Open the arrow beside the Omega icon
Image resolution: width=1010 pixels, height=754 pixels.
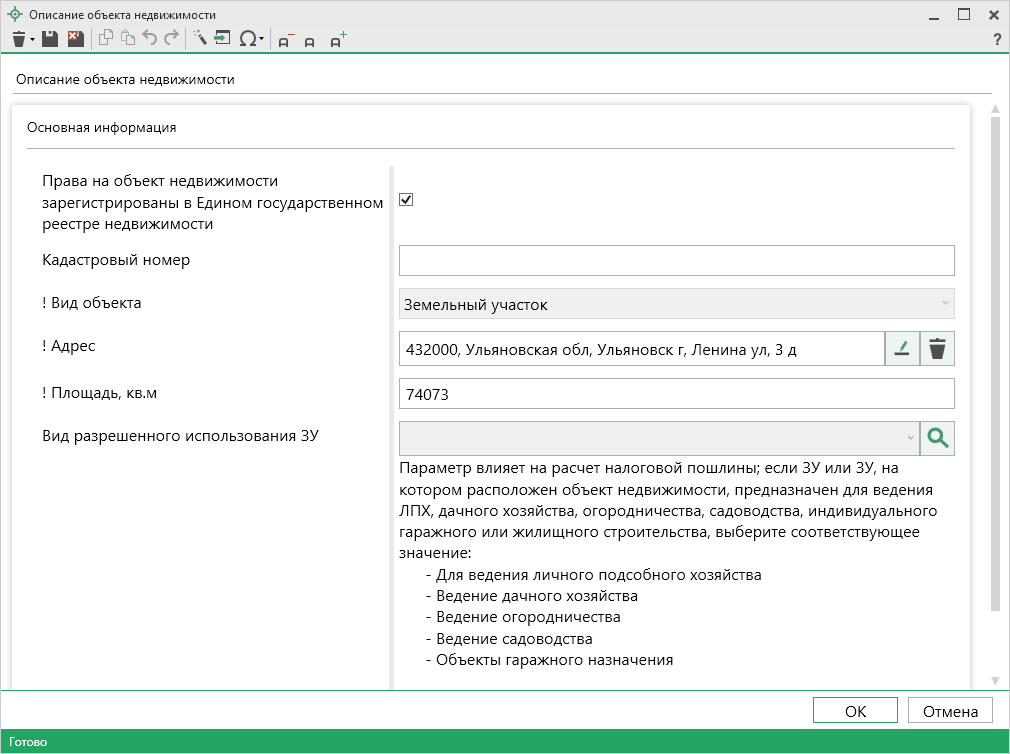(x=262, y=40)
